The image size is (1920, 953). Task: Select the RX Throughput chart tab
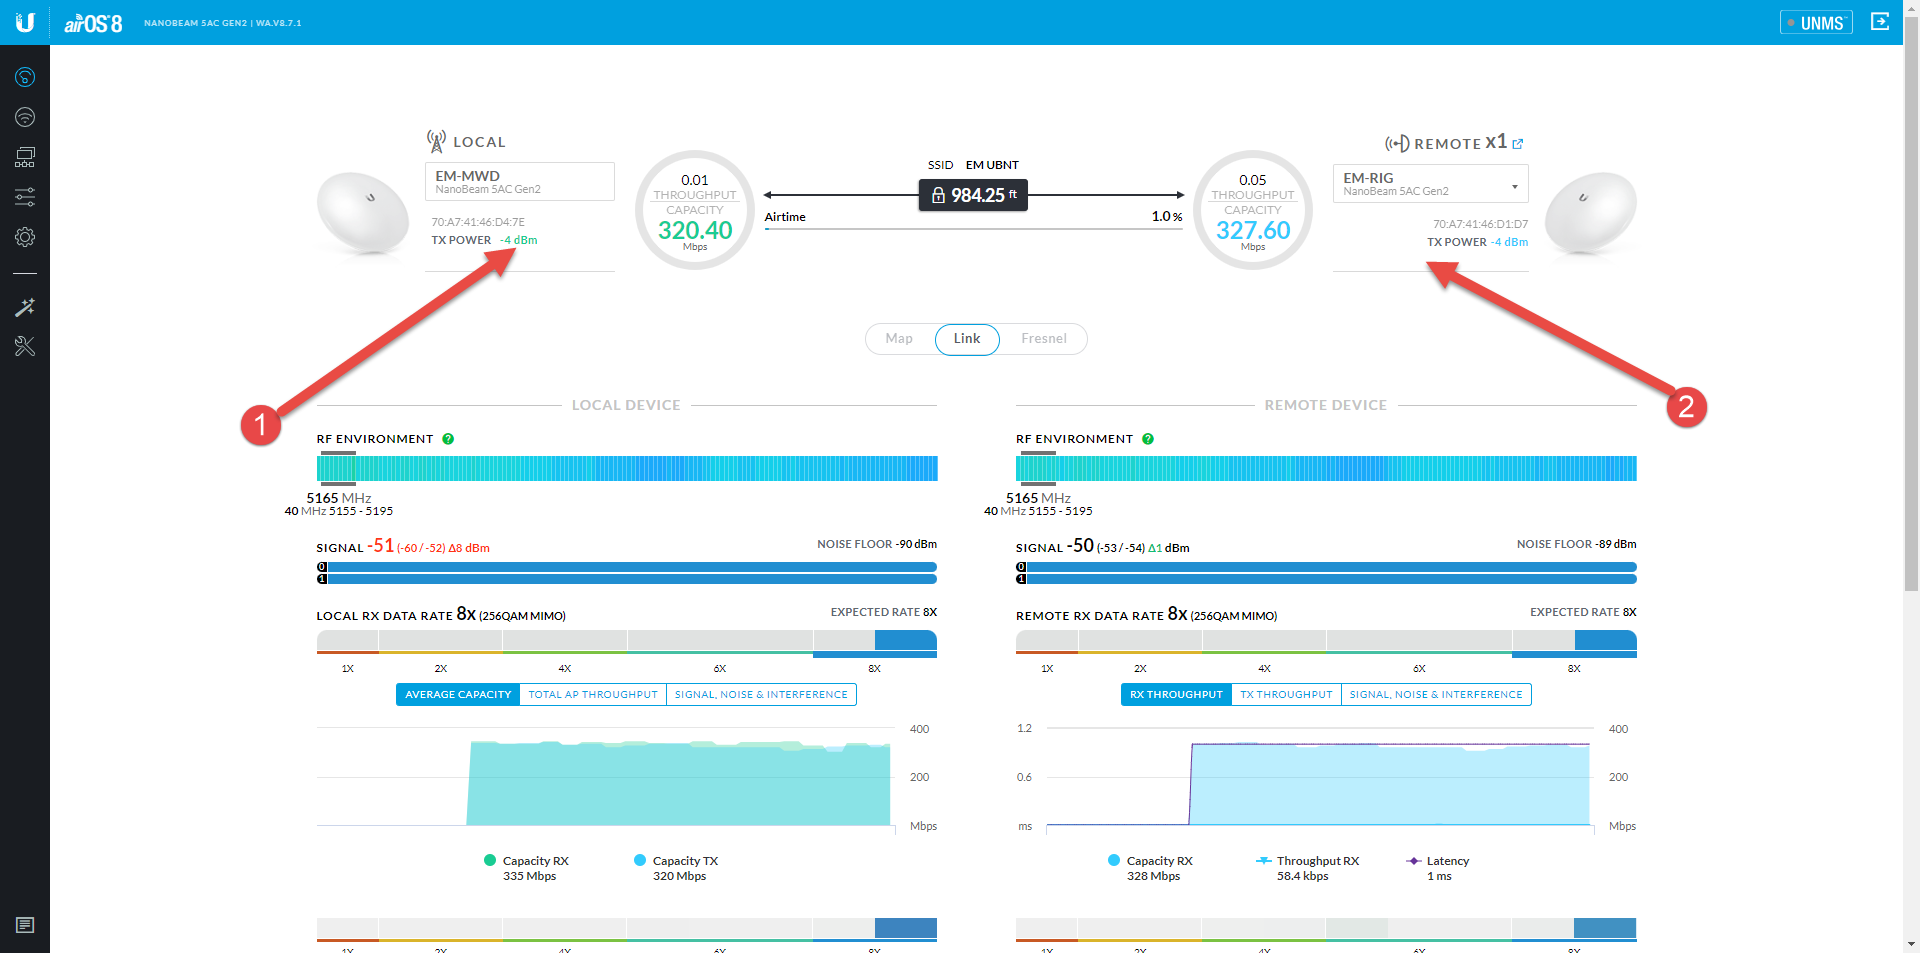[1176, 694]
